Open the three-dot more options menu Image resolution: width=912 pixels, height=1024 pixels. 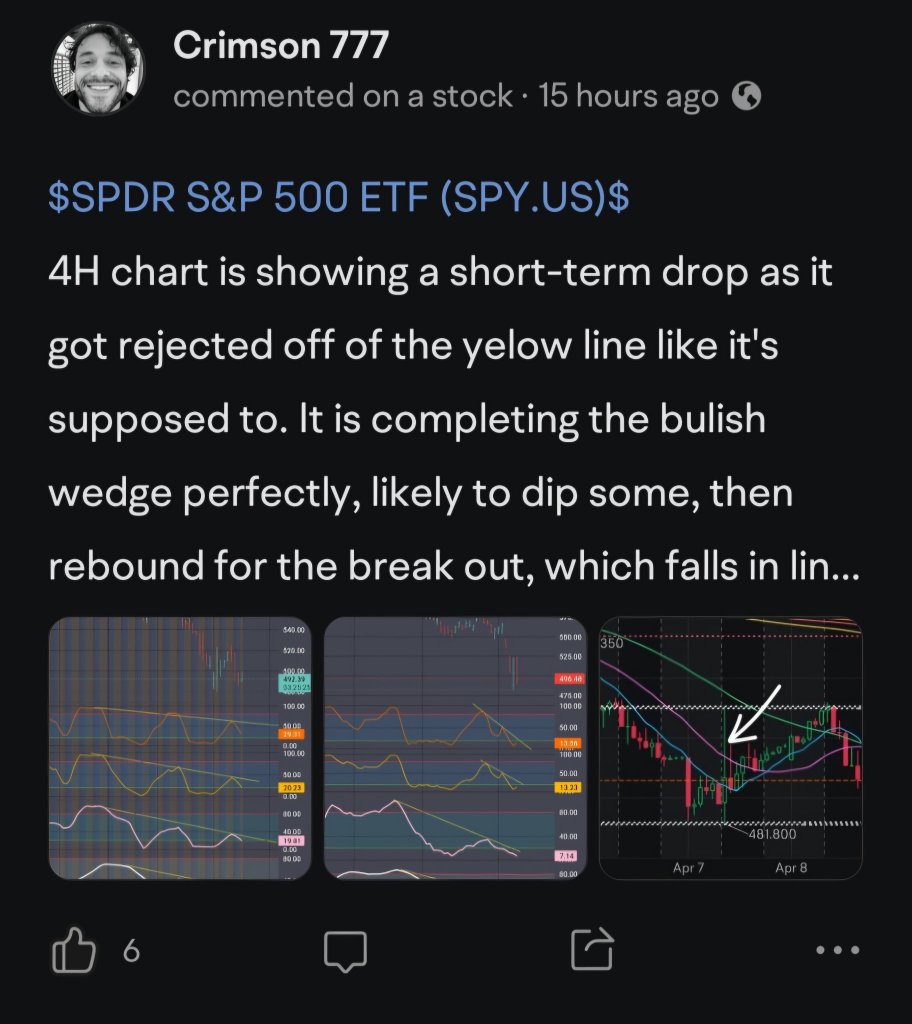click(838, 950)
